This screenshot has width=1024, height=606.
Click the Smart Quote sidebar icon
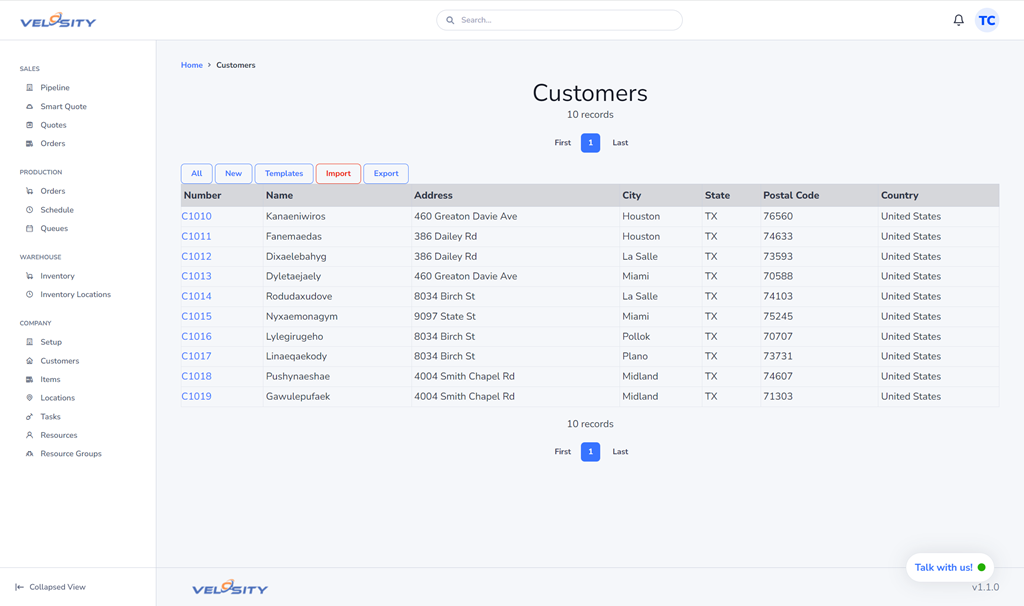click(29, 106)
